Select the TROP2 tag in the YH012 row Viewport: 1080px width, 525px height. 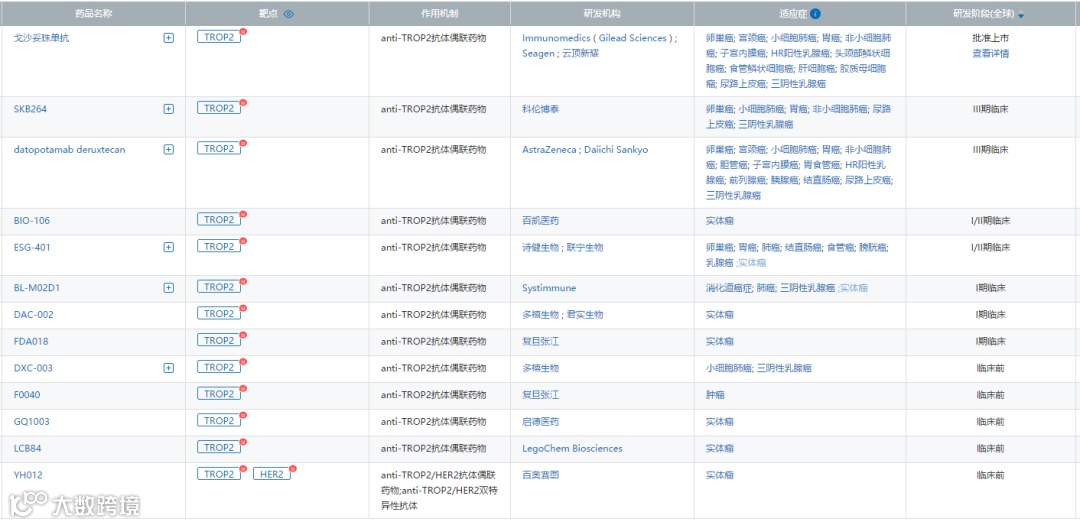point(219,474)
